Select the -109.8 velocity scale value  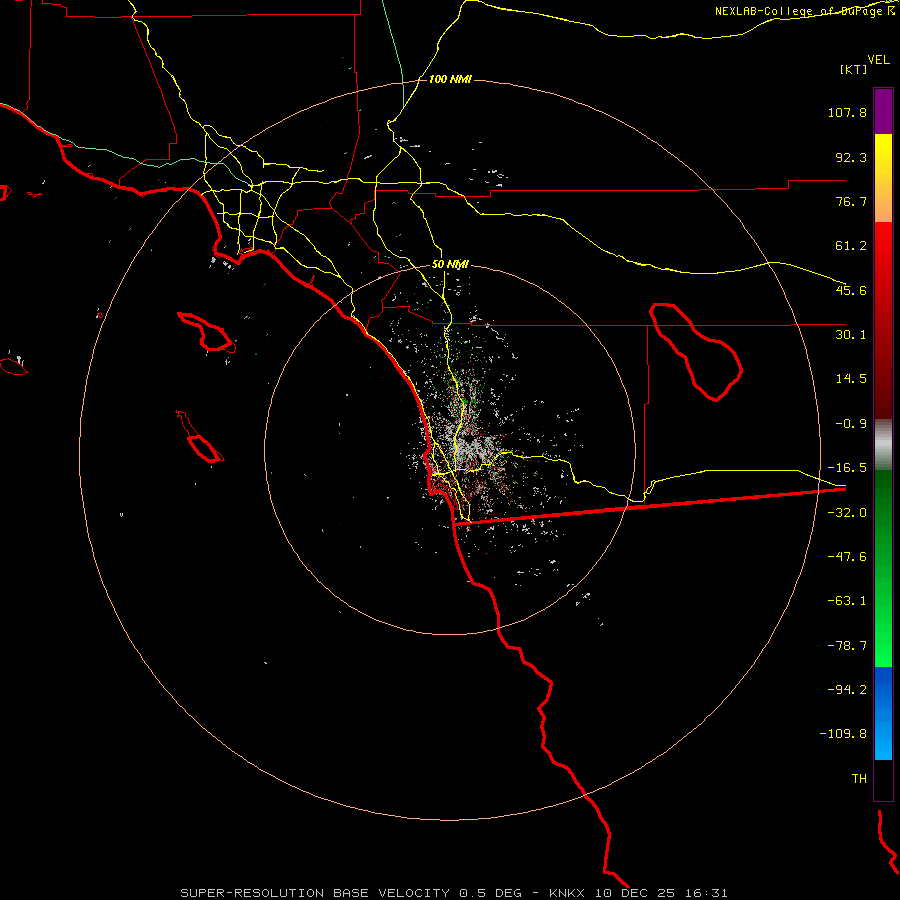(843, 734)
